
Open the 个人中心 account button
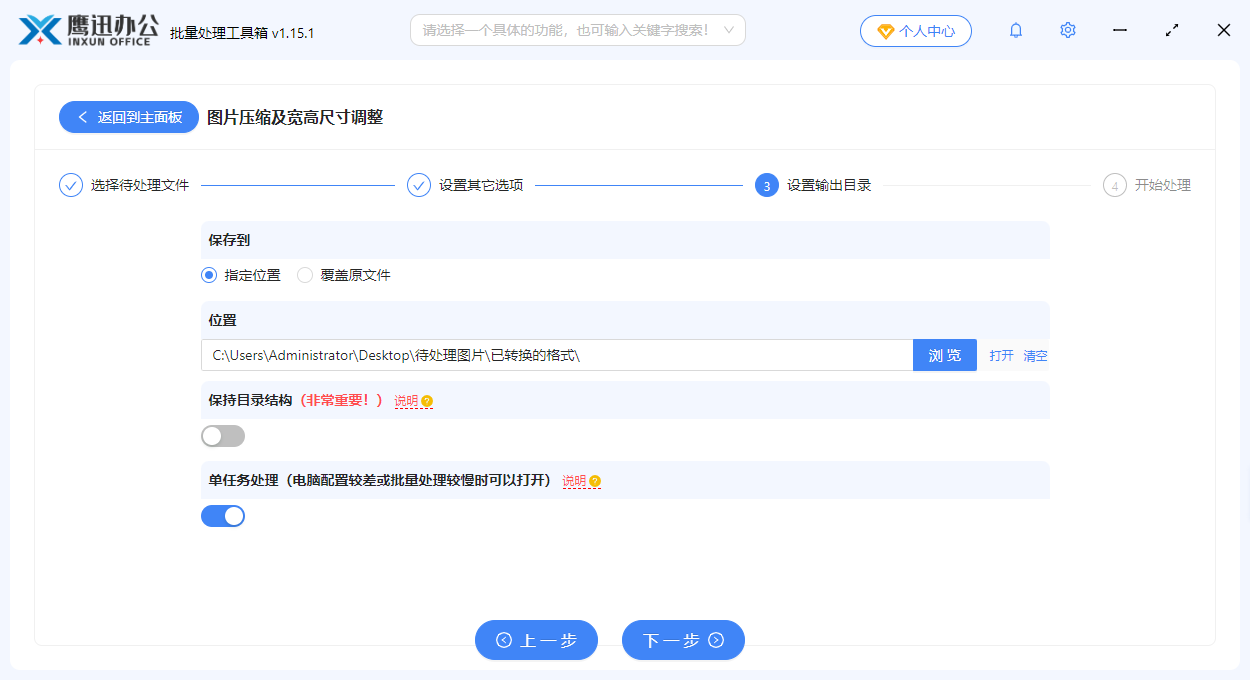(x=915, y=31)
